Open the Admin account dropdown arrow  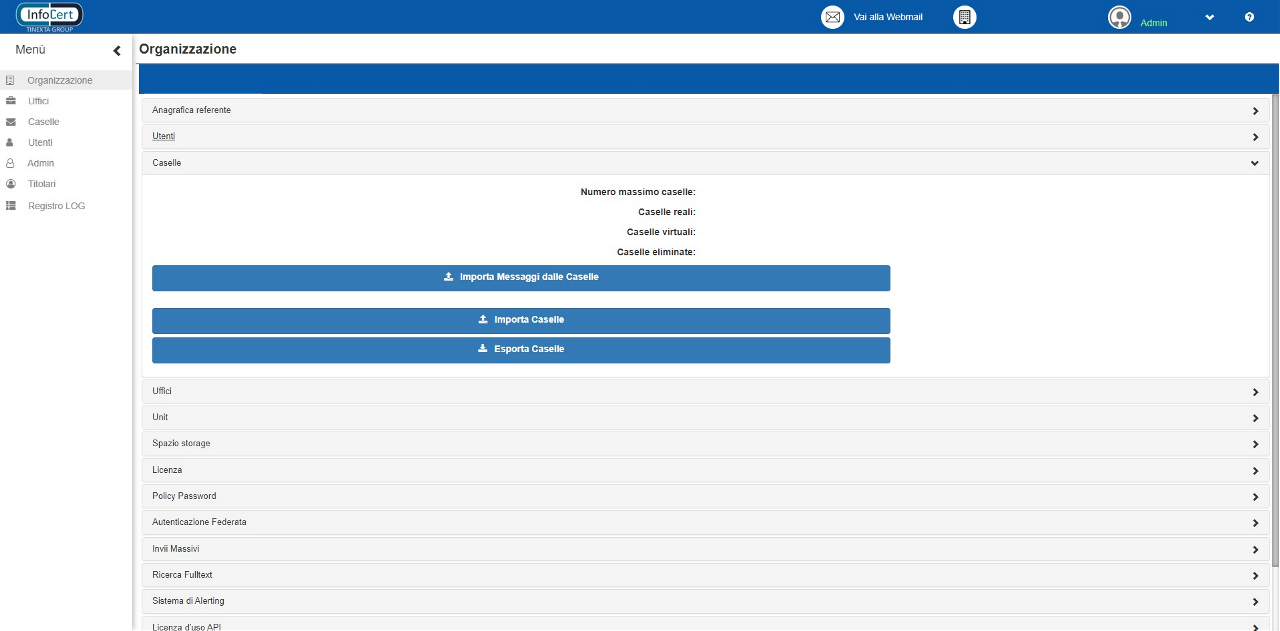coord(1209,18)
